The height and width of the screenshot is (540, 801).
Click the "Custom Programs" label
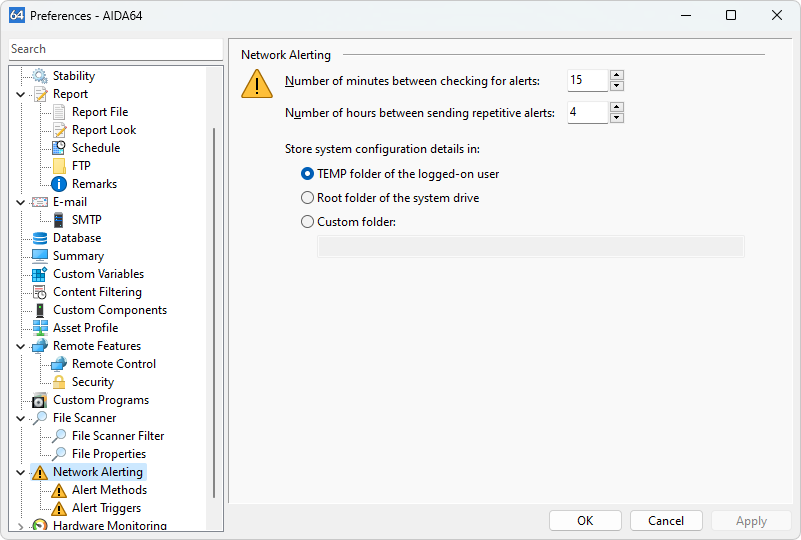[x=101, y=400]
